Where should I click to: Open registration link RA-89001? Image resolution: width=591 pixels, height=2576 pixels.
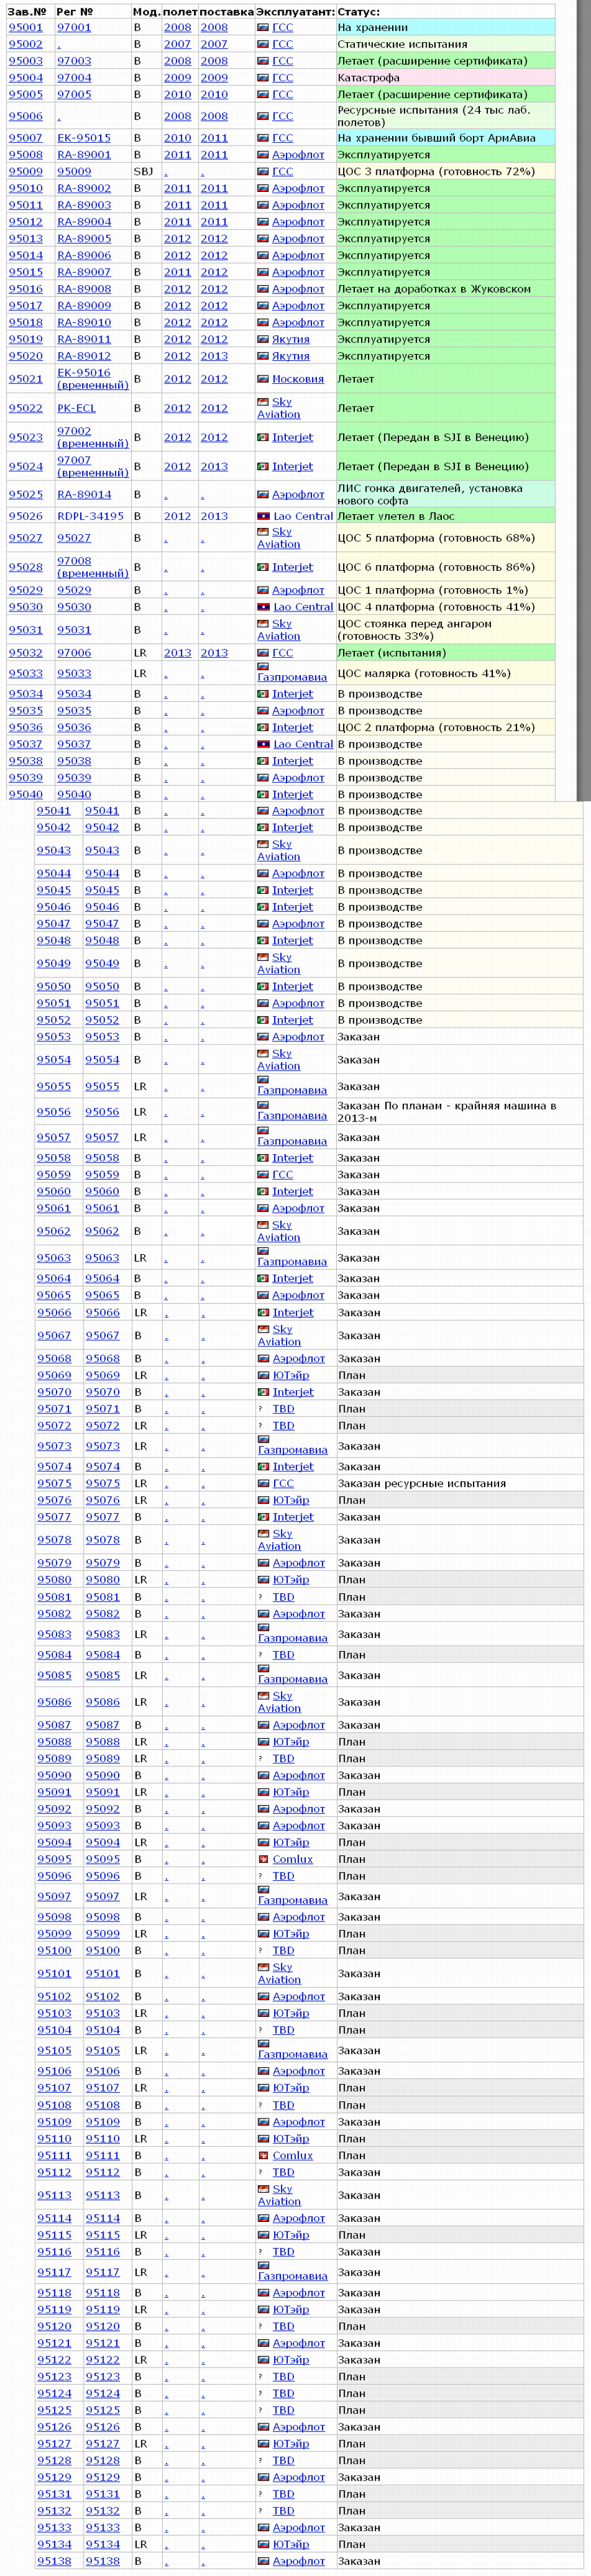click(84, 155)
